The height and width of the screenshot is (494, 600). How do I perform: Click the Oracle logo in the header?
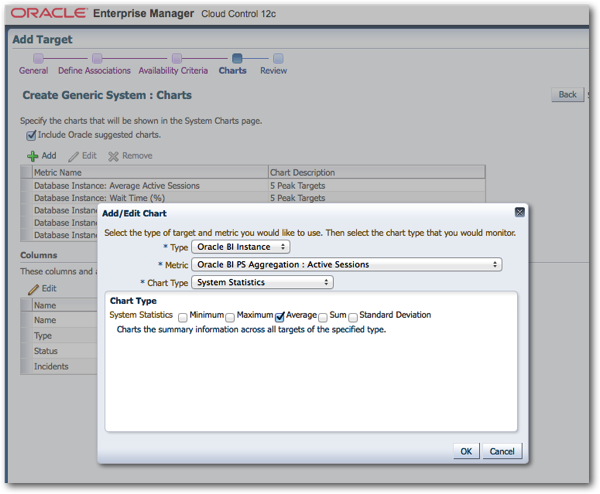click(48, 13)
